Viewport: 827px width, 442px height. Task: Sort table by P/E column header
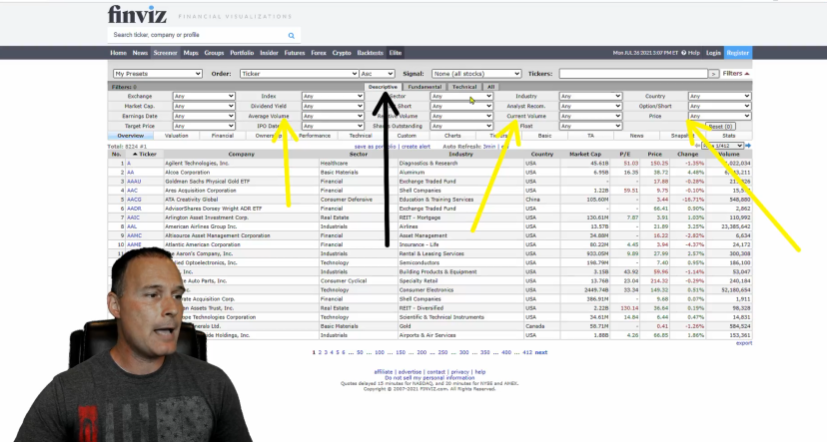pos(624,154)
